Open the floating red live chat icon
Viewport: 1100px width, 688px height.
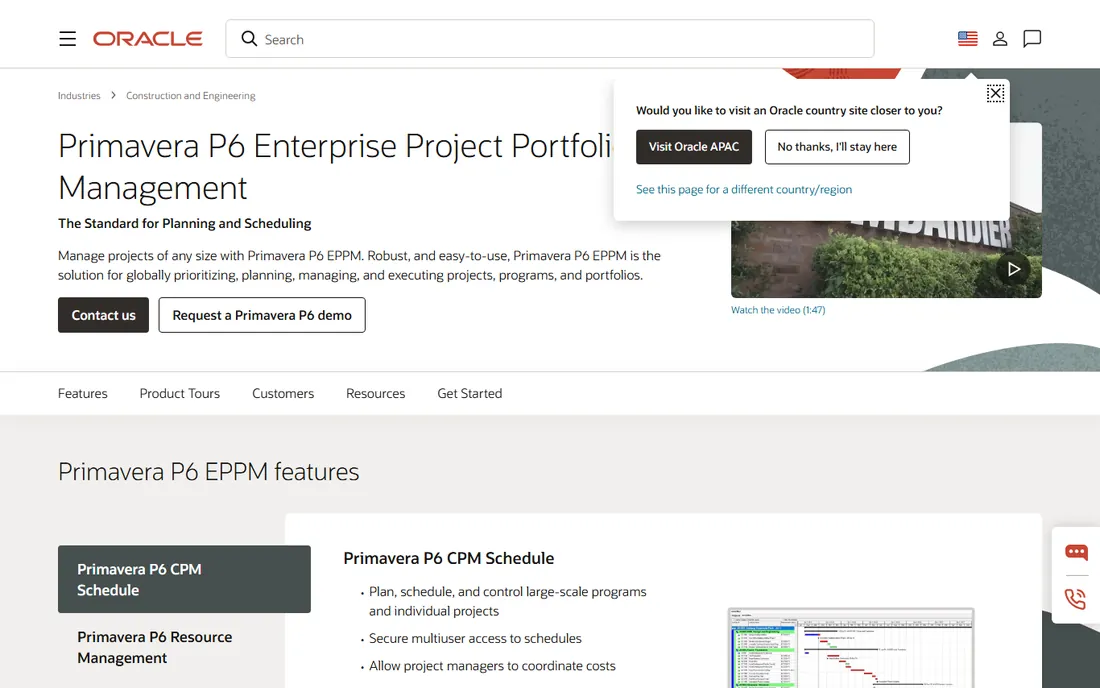coord(1076,552)
